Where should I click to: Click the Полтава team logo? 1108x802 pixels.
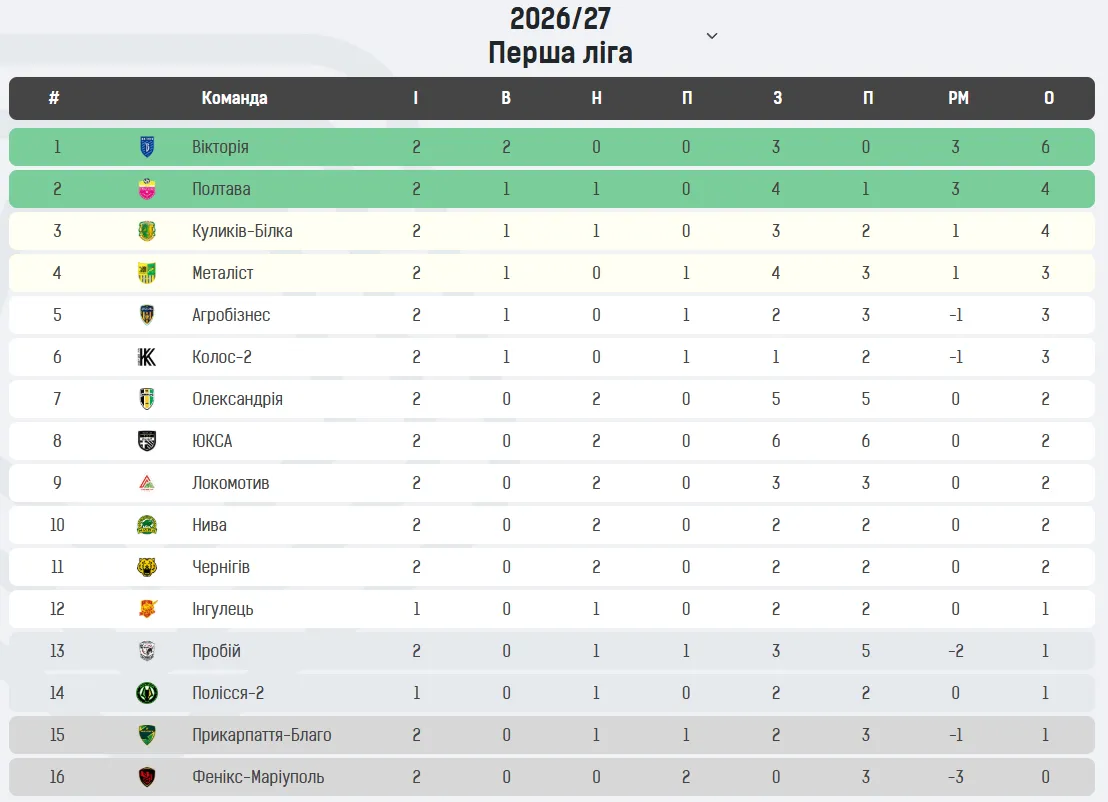pyautogui.click(x=147, y=189)
